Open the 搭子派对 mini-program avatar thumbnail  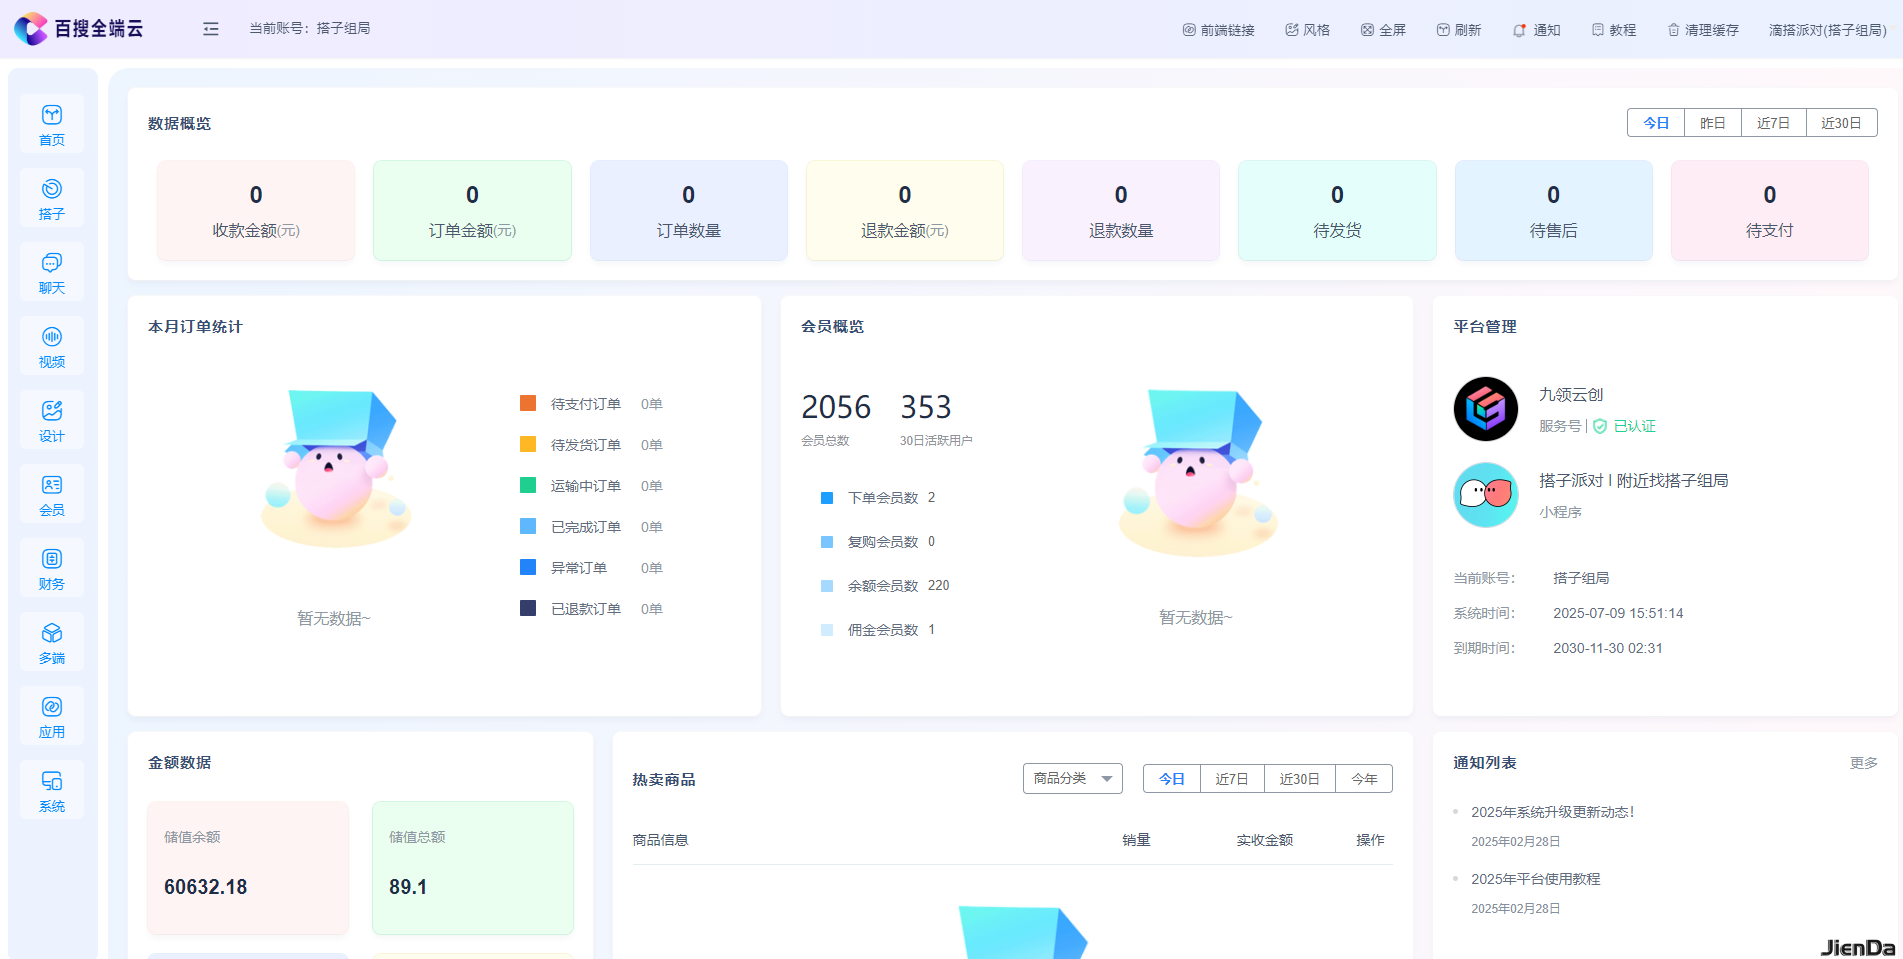coord(1485,494)
